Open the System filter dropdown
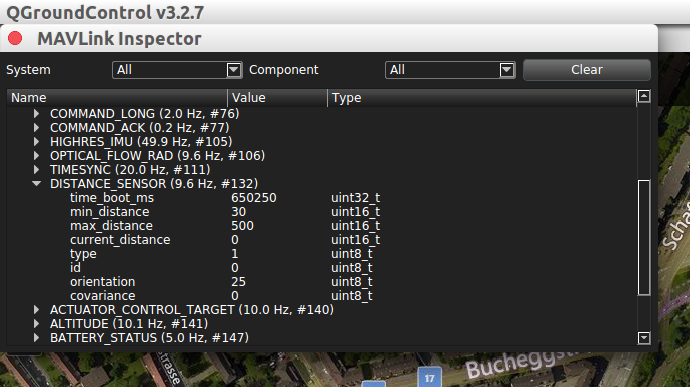This screenshot has width=690, height=387. click(177, 70)
